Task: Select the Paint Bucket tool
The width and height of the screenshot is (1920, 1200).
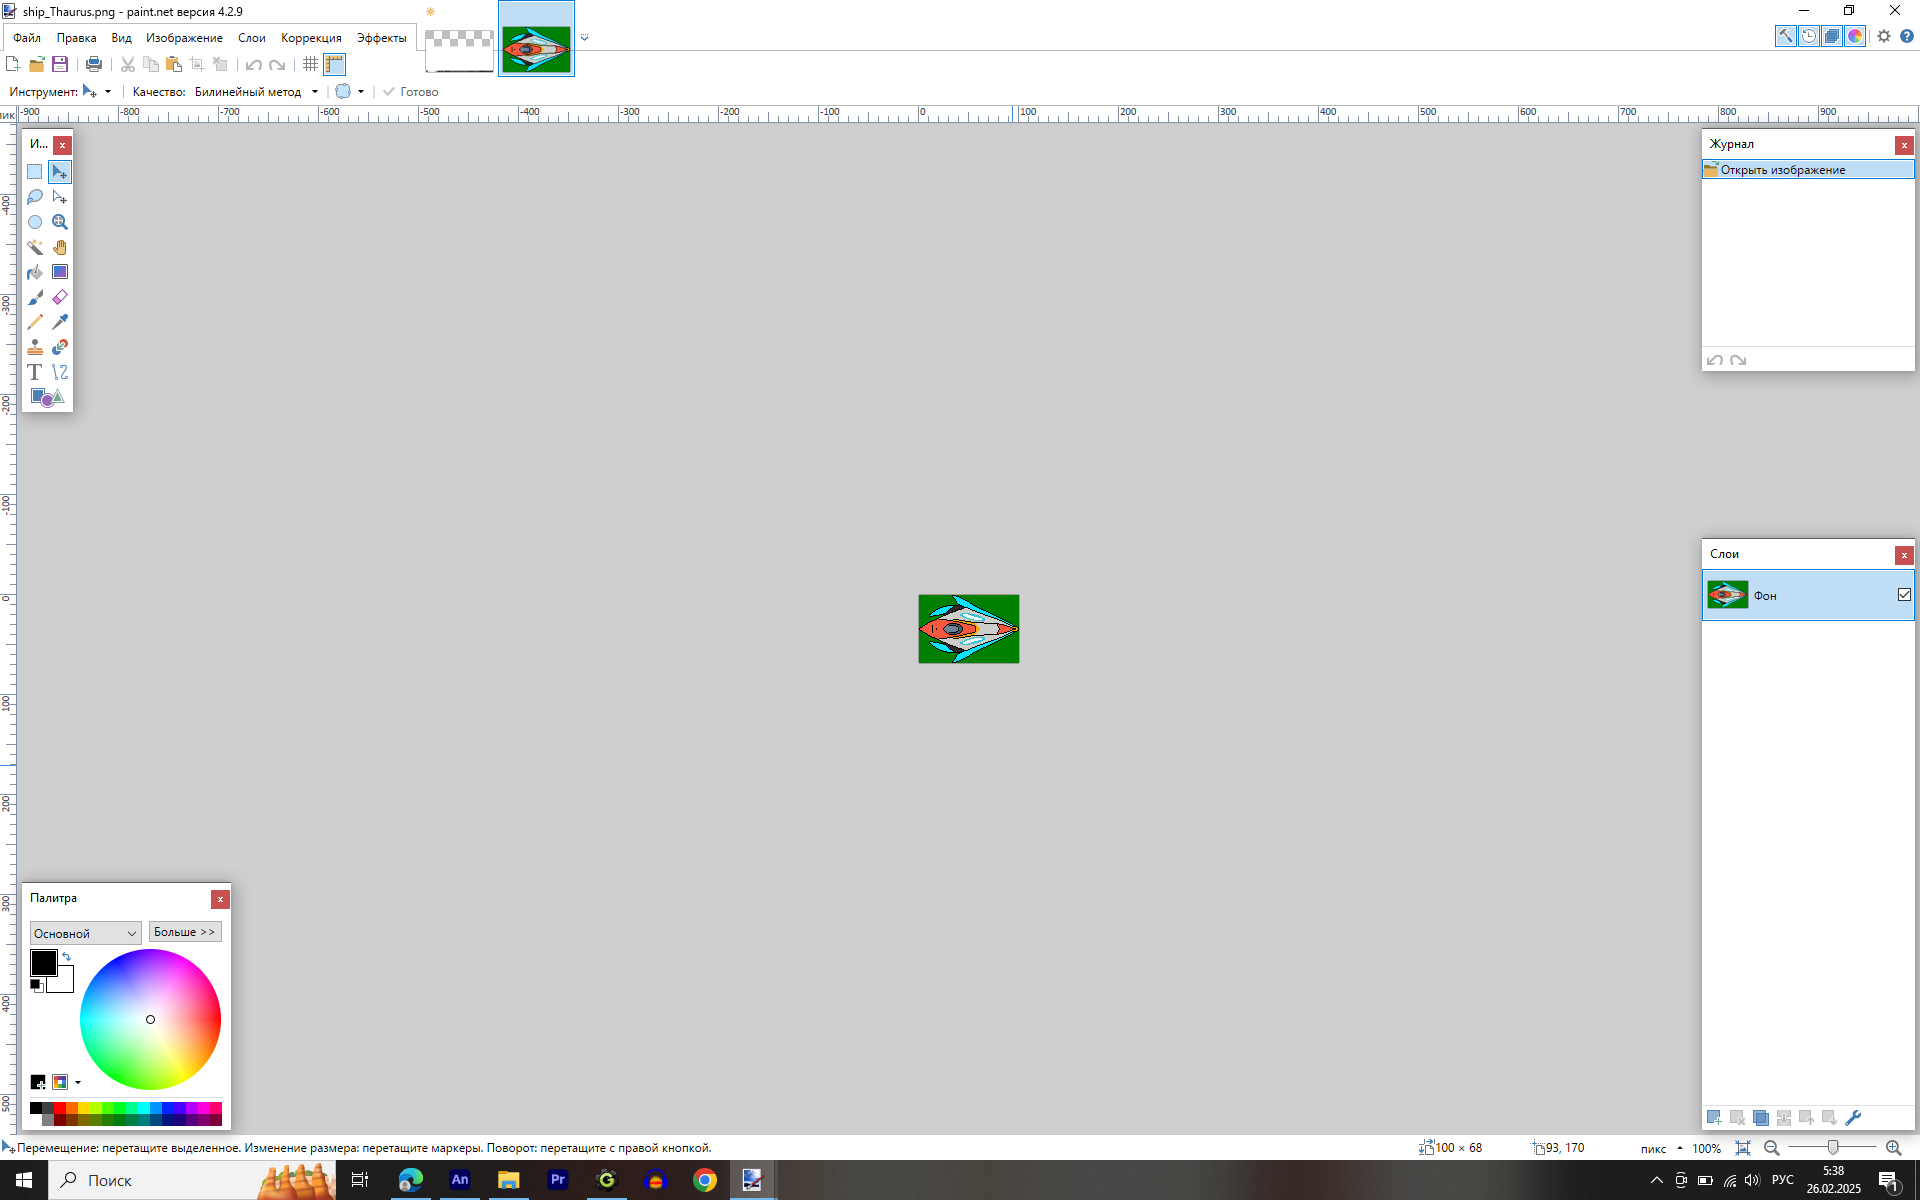Action: pos(35,272)
